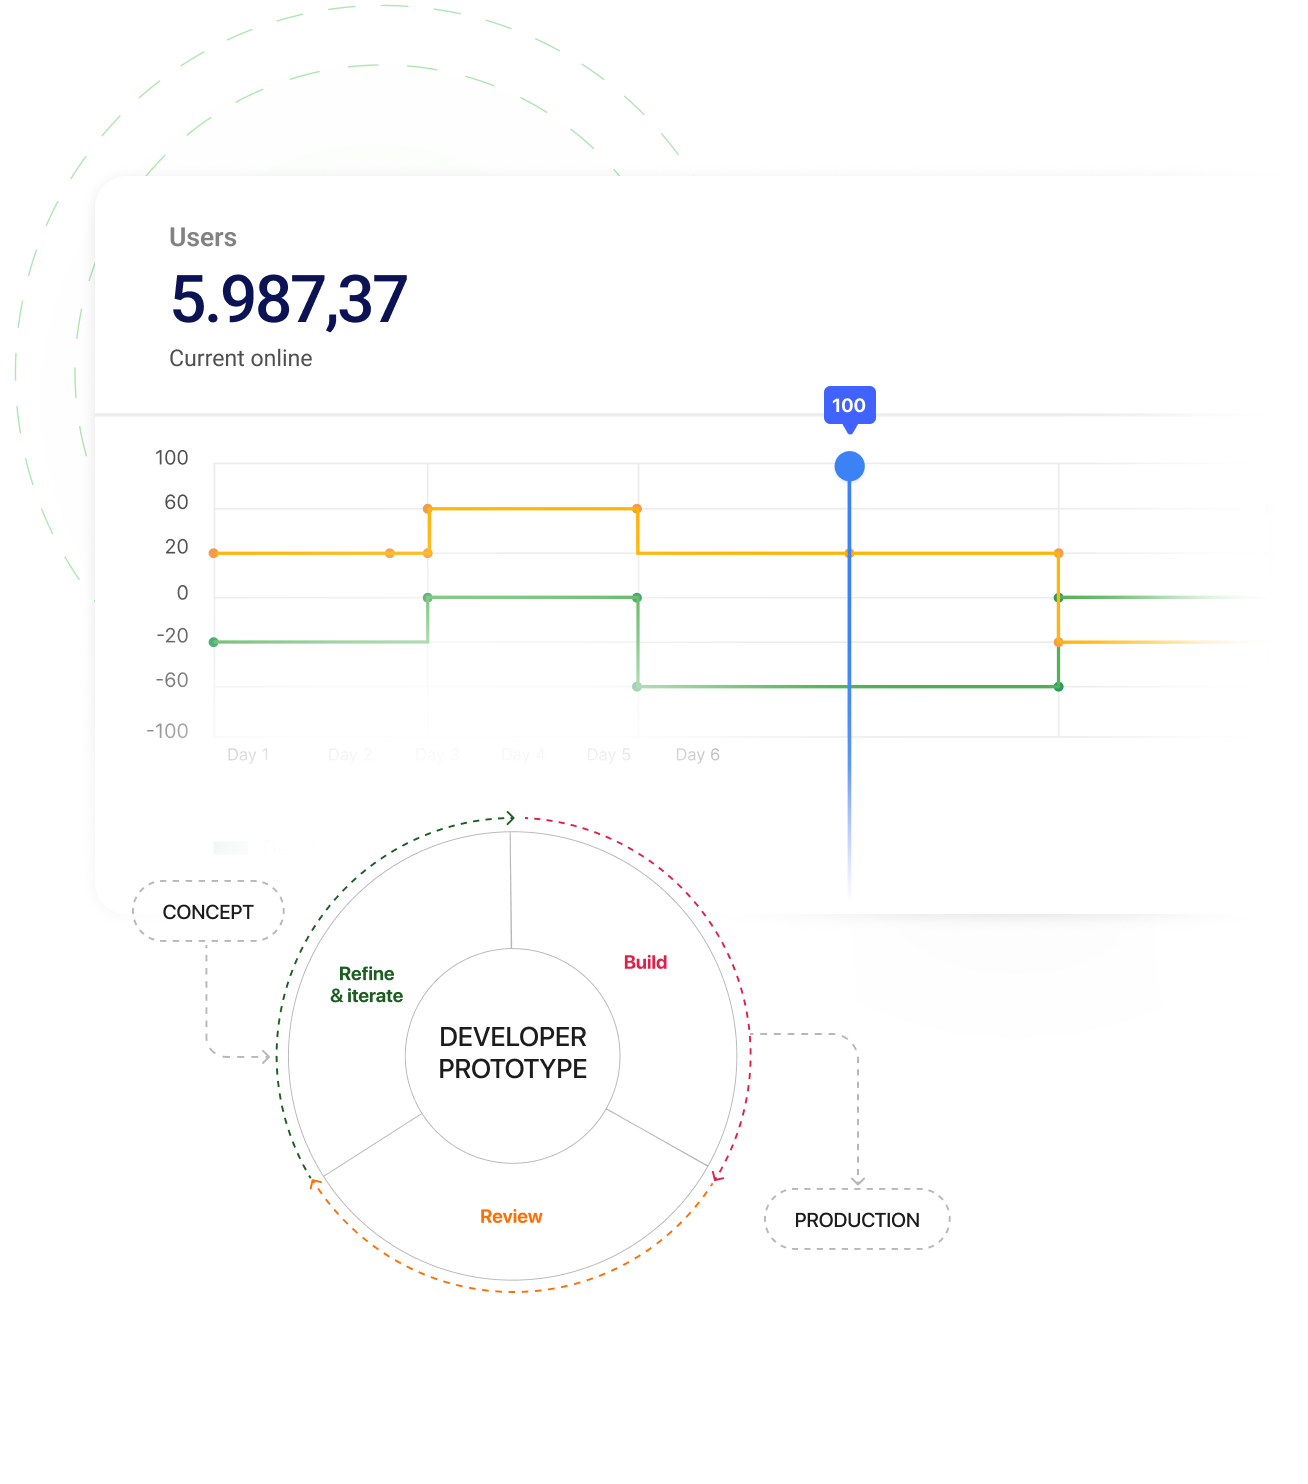The height and width of the screenshot is (1484, 1308).
Task: Click the CONCEPT dashed box
Action: 208,911
